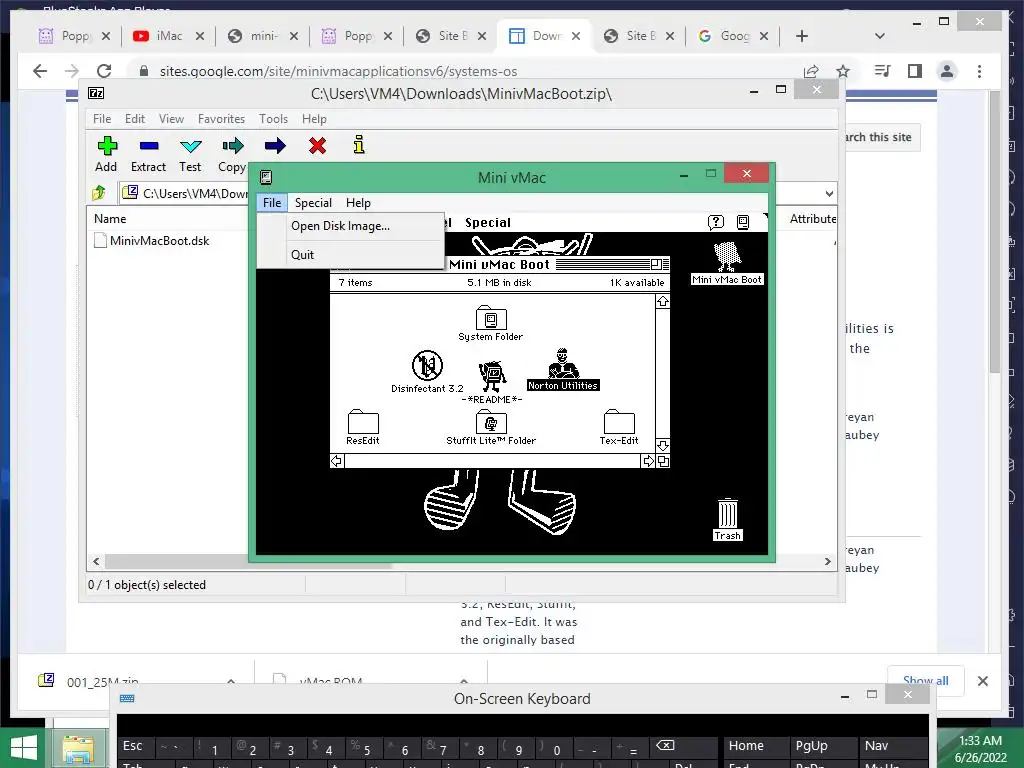Select the ResEdit folder icon
The height and width of the screenshot is (768, 1024).
point(363,428)
